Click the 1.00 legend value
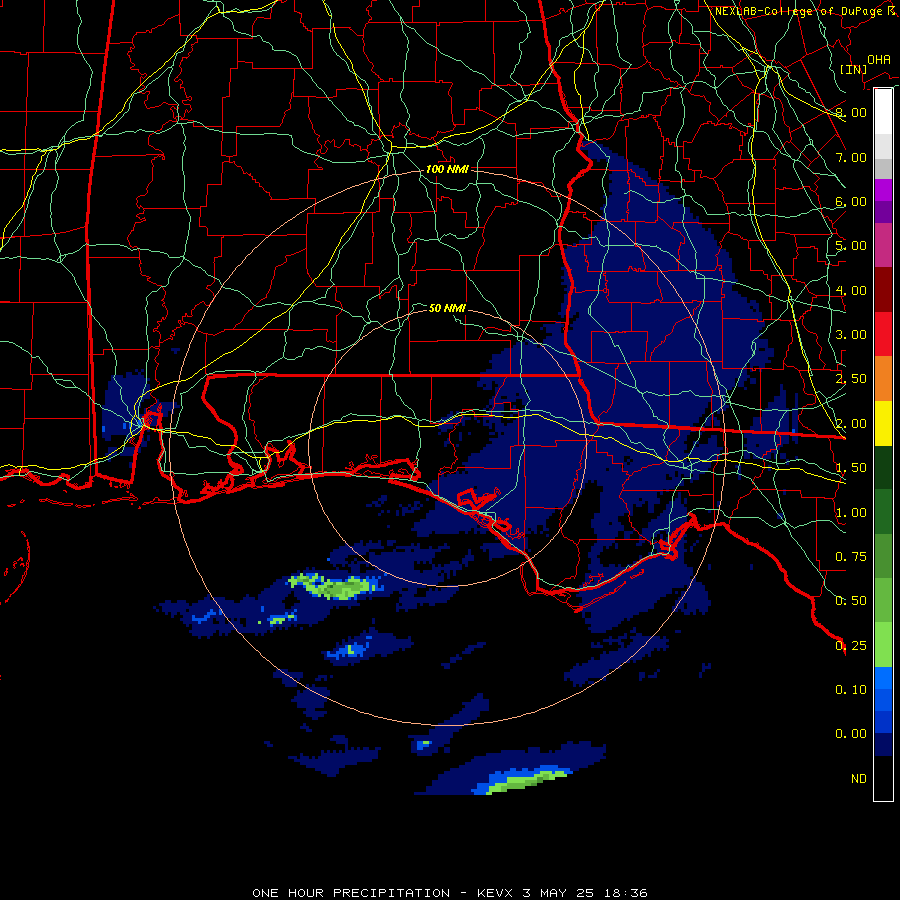The image size is (900, 900). tap(851, 513)
